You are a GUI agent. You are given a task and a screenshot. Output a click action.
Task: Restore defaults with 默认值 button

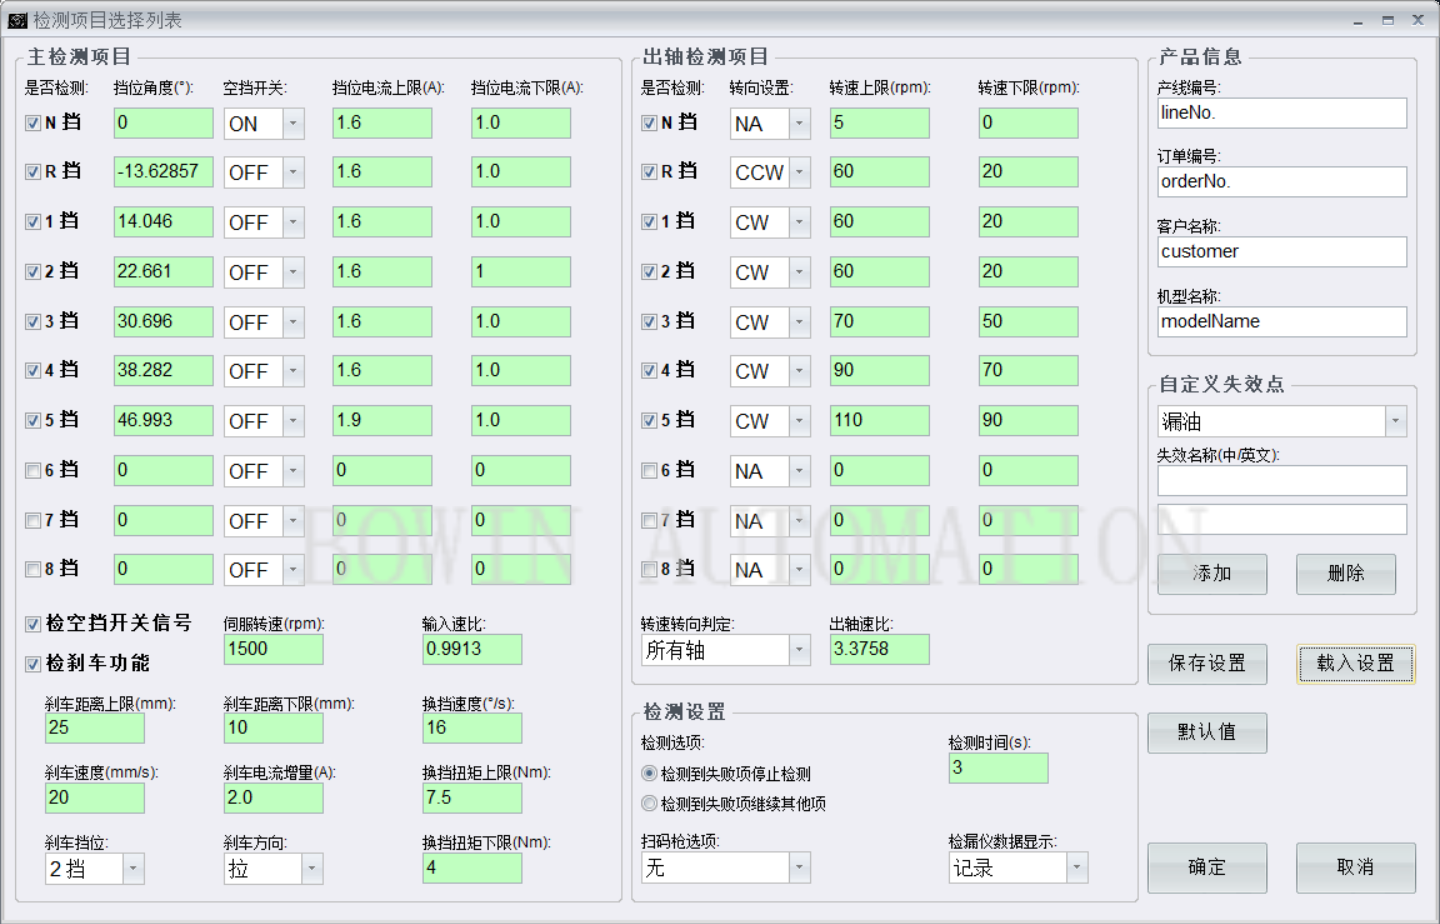(x=1207, y=733)
